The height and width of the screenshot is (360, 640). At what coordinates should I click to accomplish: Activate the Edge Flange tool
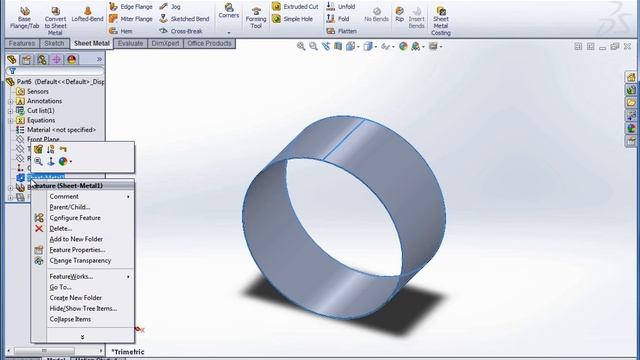tap(131, 7)
